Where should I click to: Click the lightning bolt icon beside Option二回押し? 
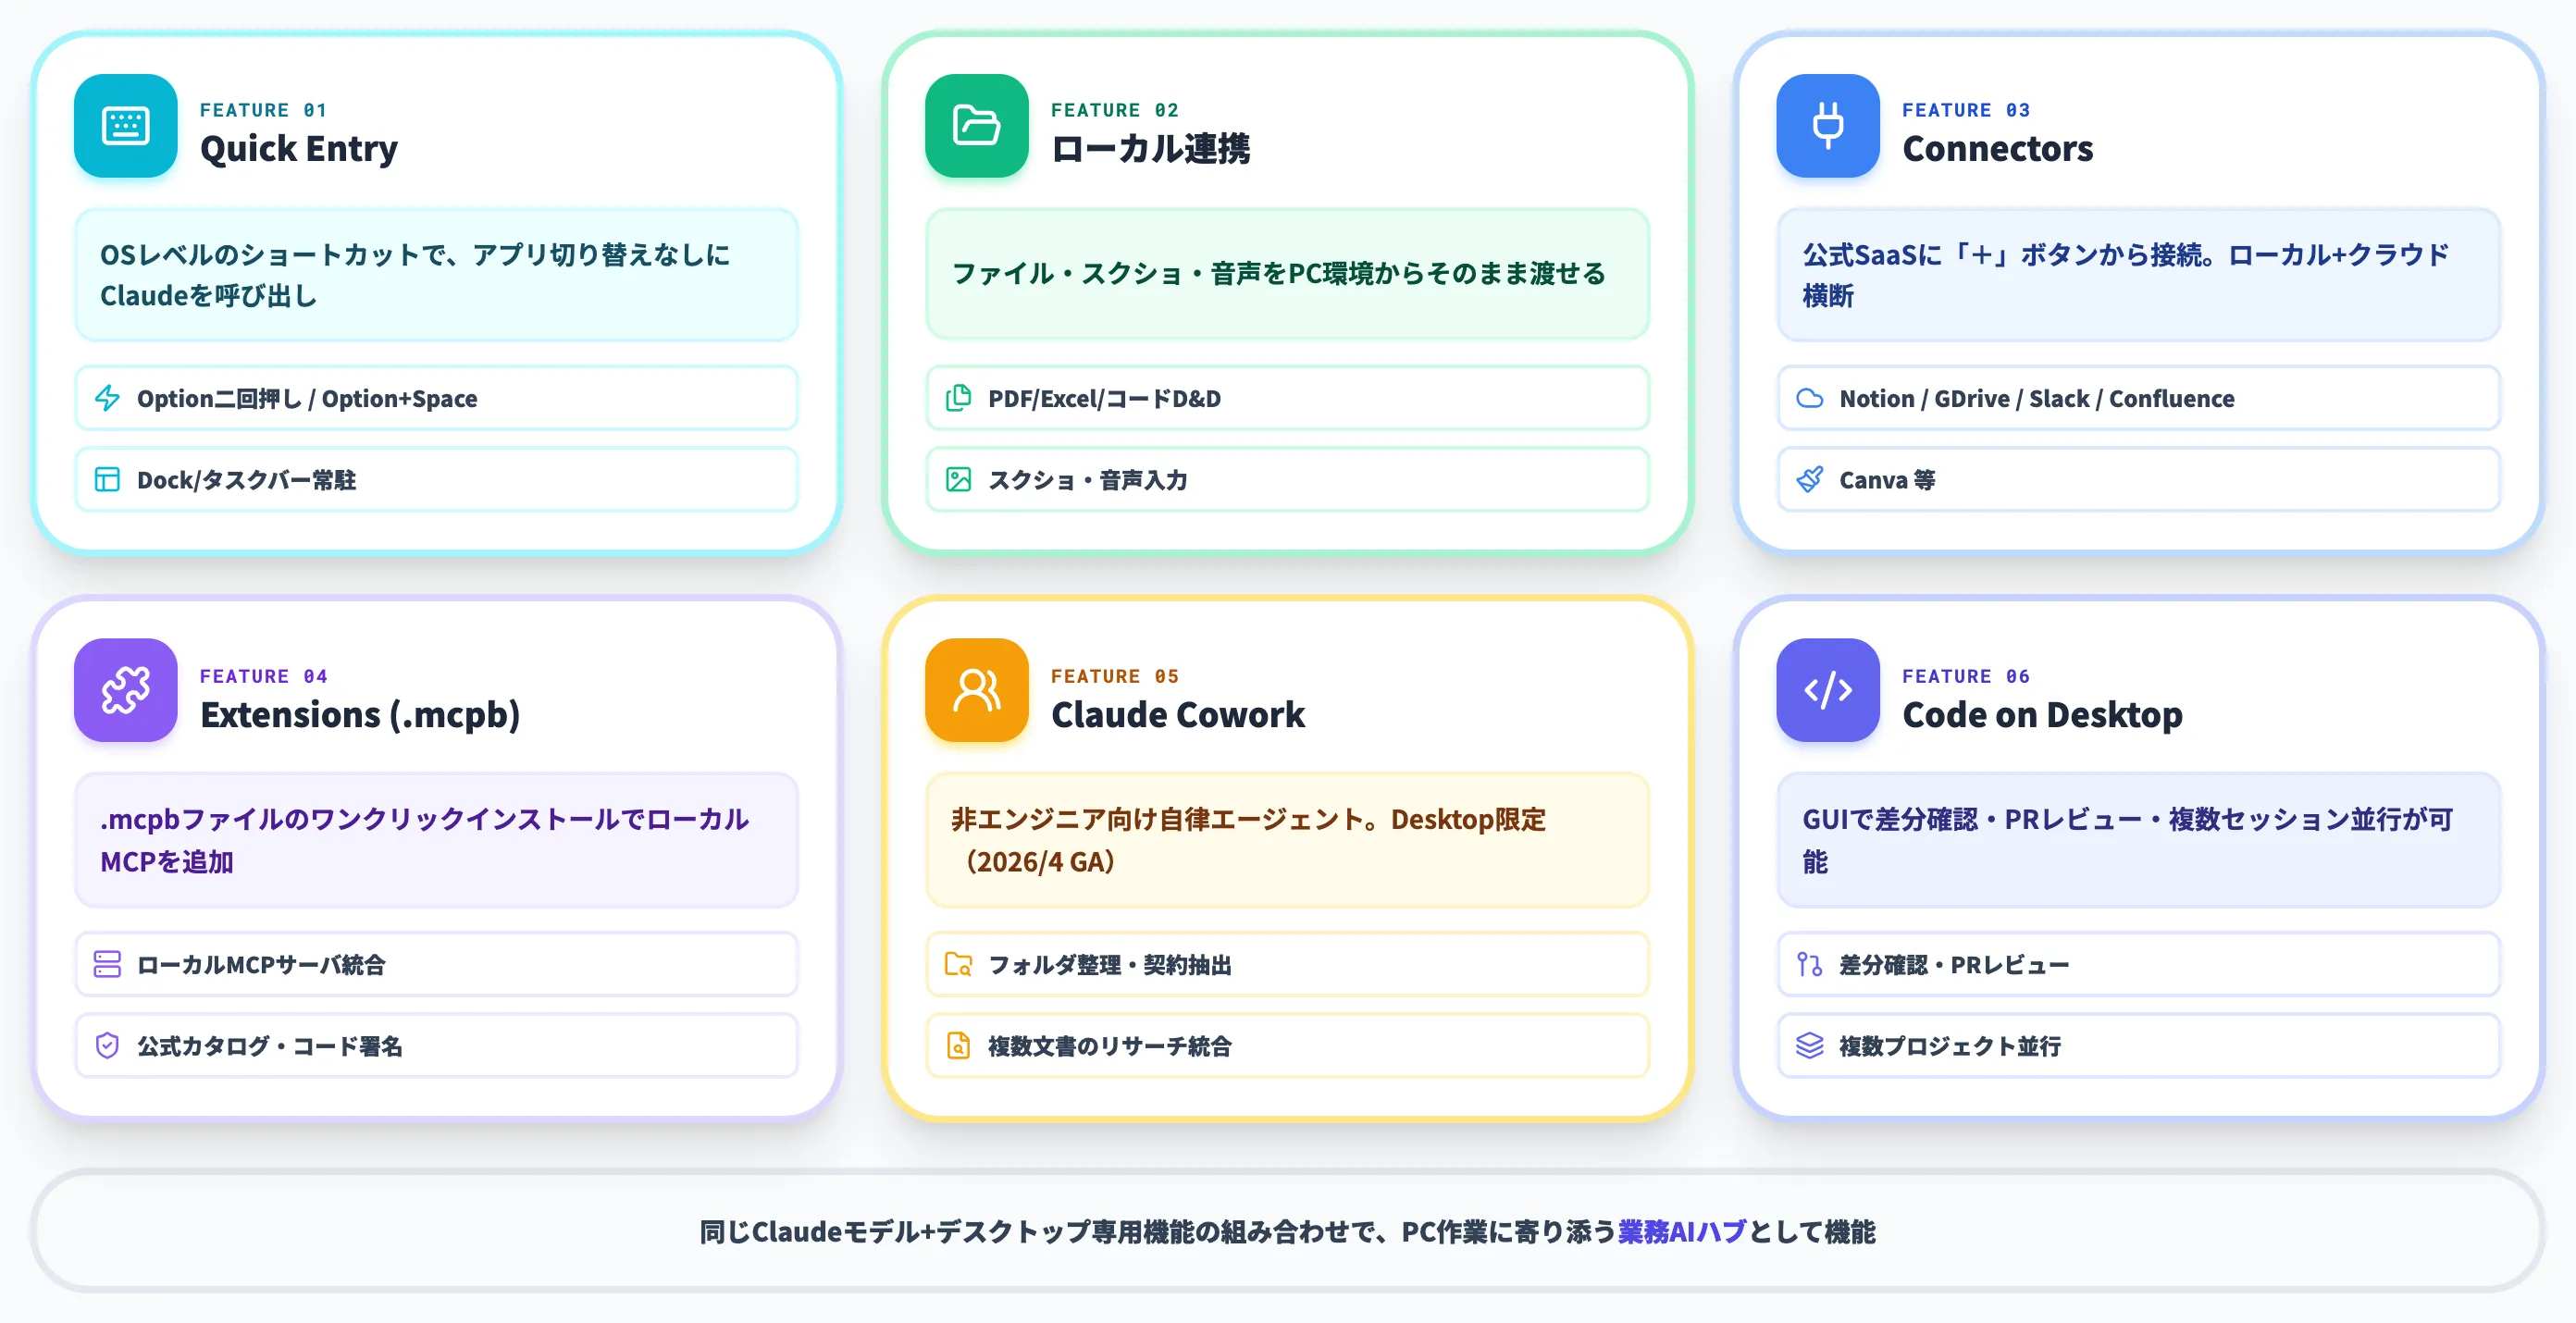point(107,398)
